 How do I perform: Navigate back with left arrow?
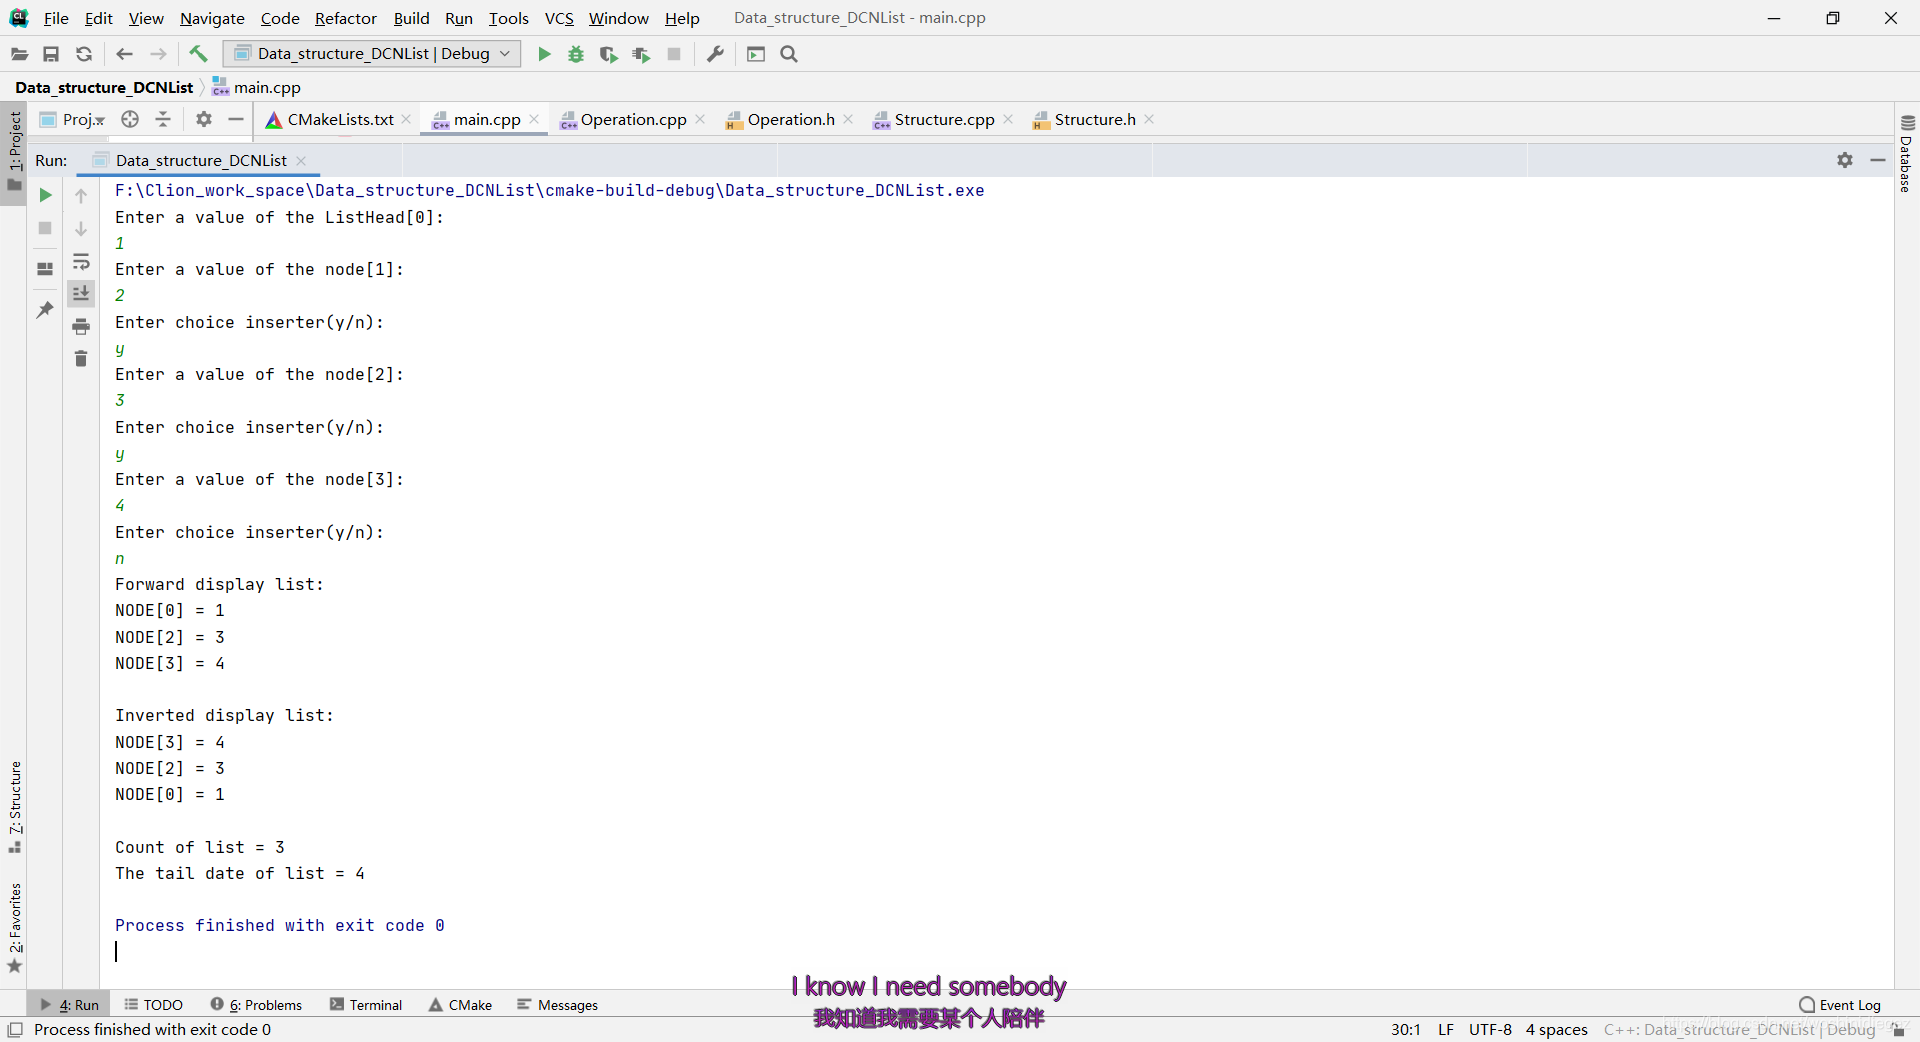pyautogui.click(x=125, y=54)
